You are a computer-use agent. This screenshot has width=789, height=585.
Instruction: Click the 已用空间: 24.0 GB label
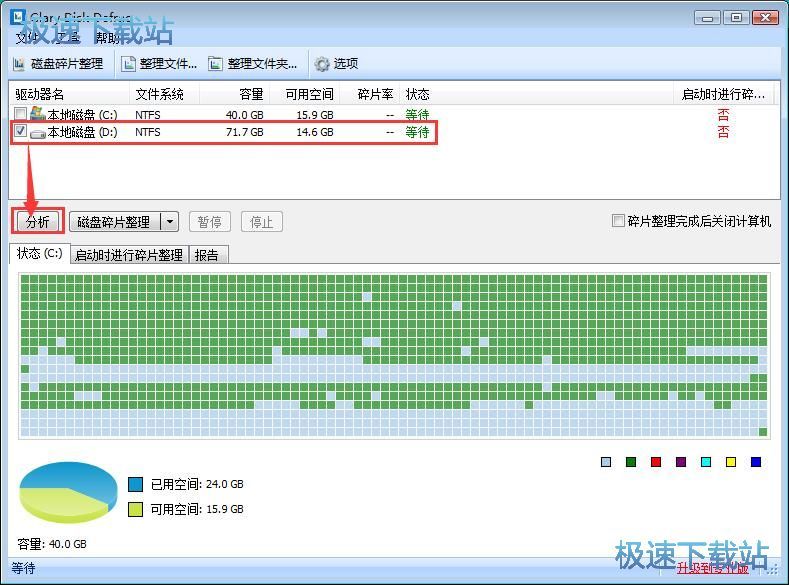tap(197, 484)
